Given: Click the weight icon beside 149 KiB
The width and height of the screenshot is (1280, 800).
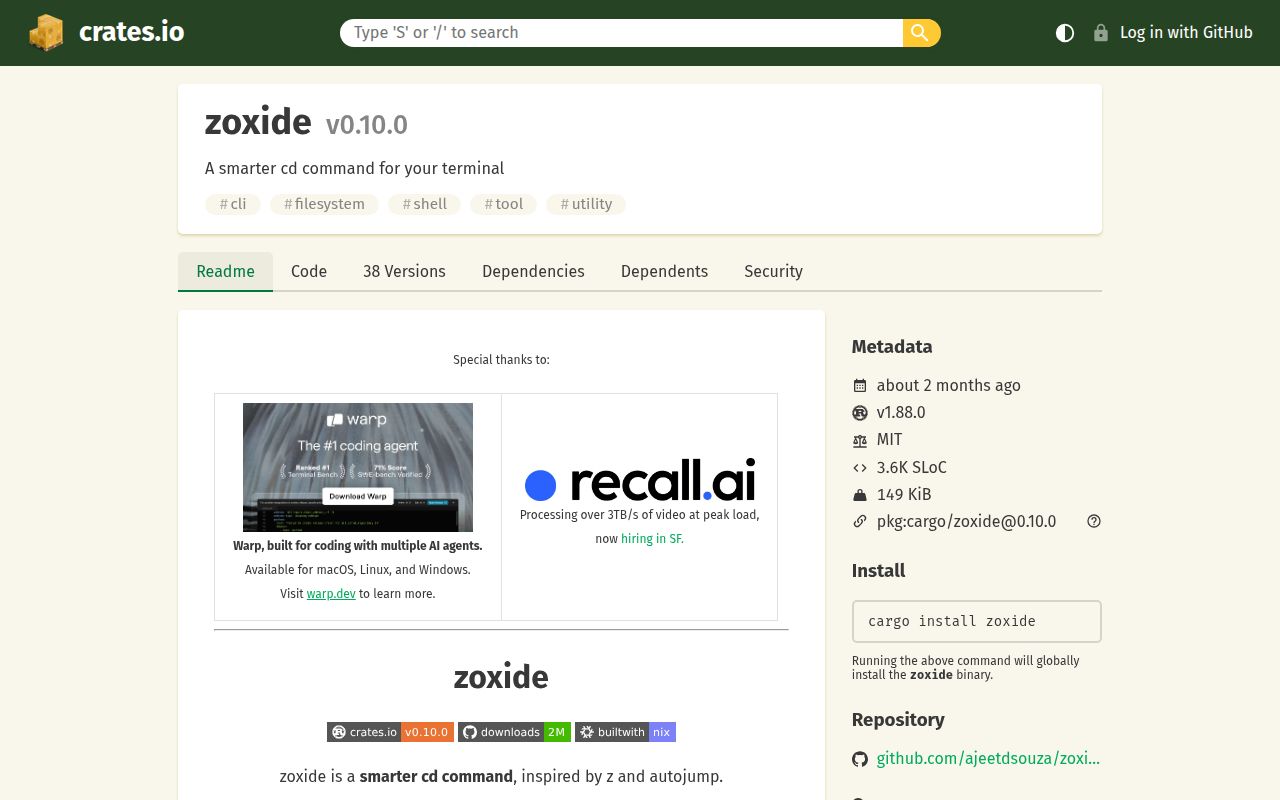Looking at the screenshot, I should tap(860, 494).
